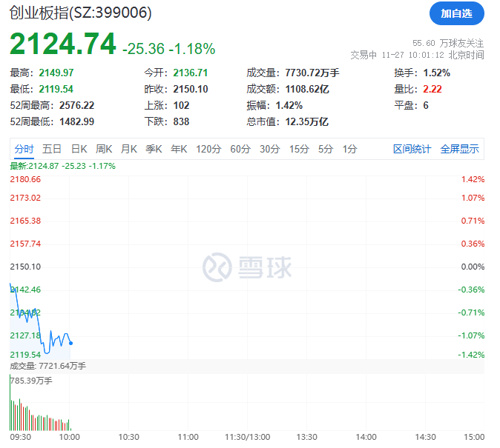Click the current price 2124.74
This screenshot has height=448, width=500.
(63, 44)
